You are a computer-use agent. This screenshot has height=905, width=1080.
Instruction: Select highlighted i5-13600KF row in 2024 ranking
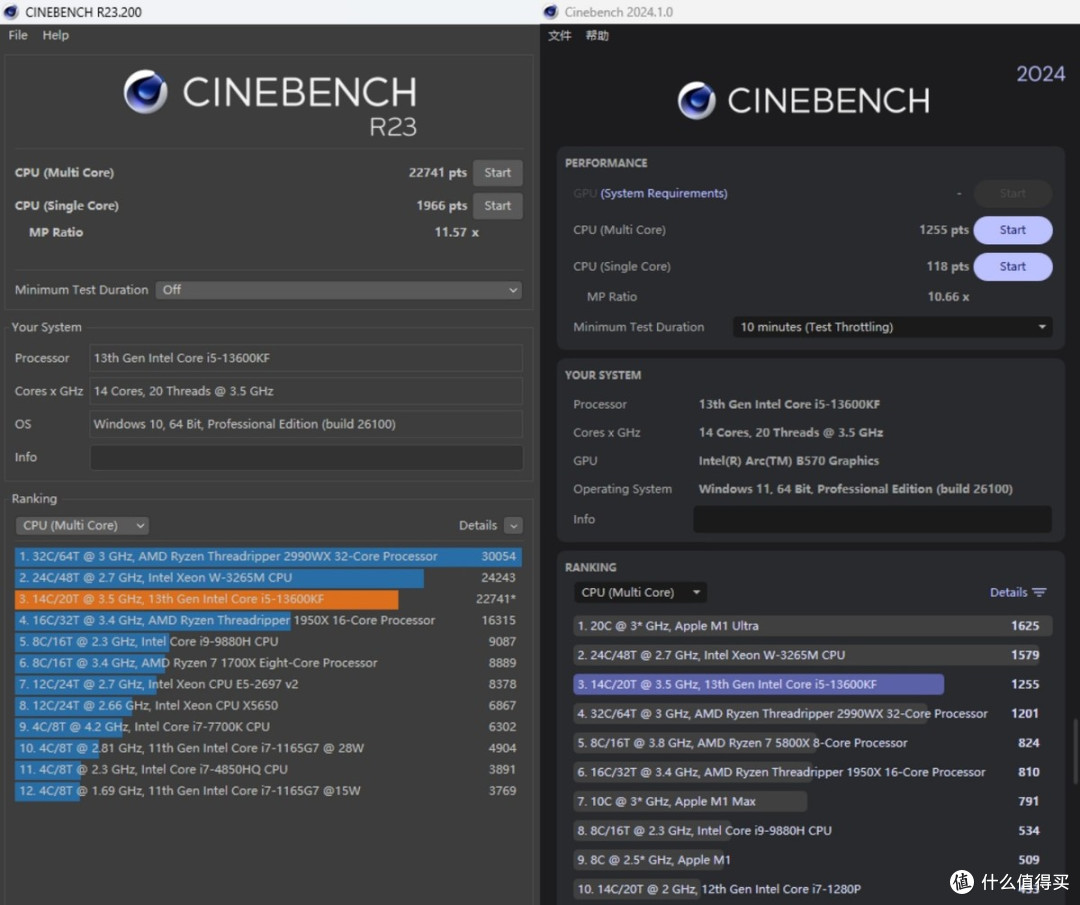point(812,685)
